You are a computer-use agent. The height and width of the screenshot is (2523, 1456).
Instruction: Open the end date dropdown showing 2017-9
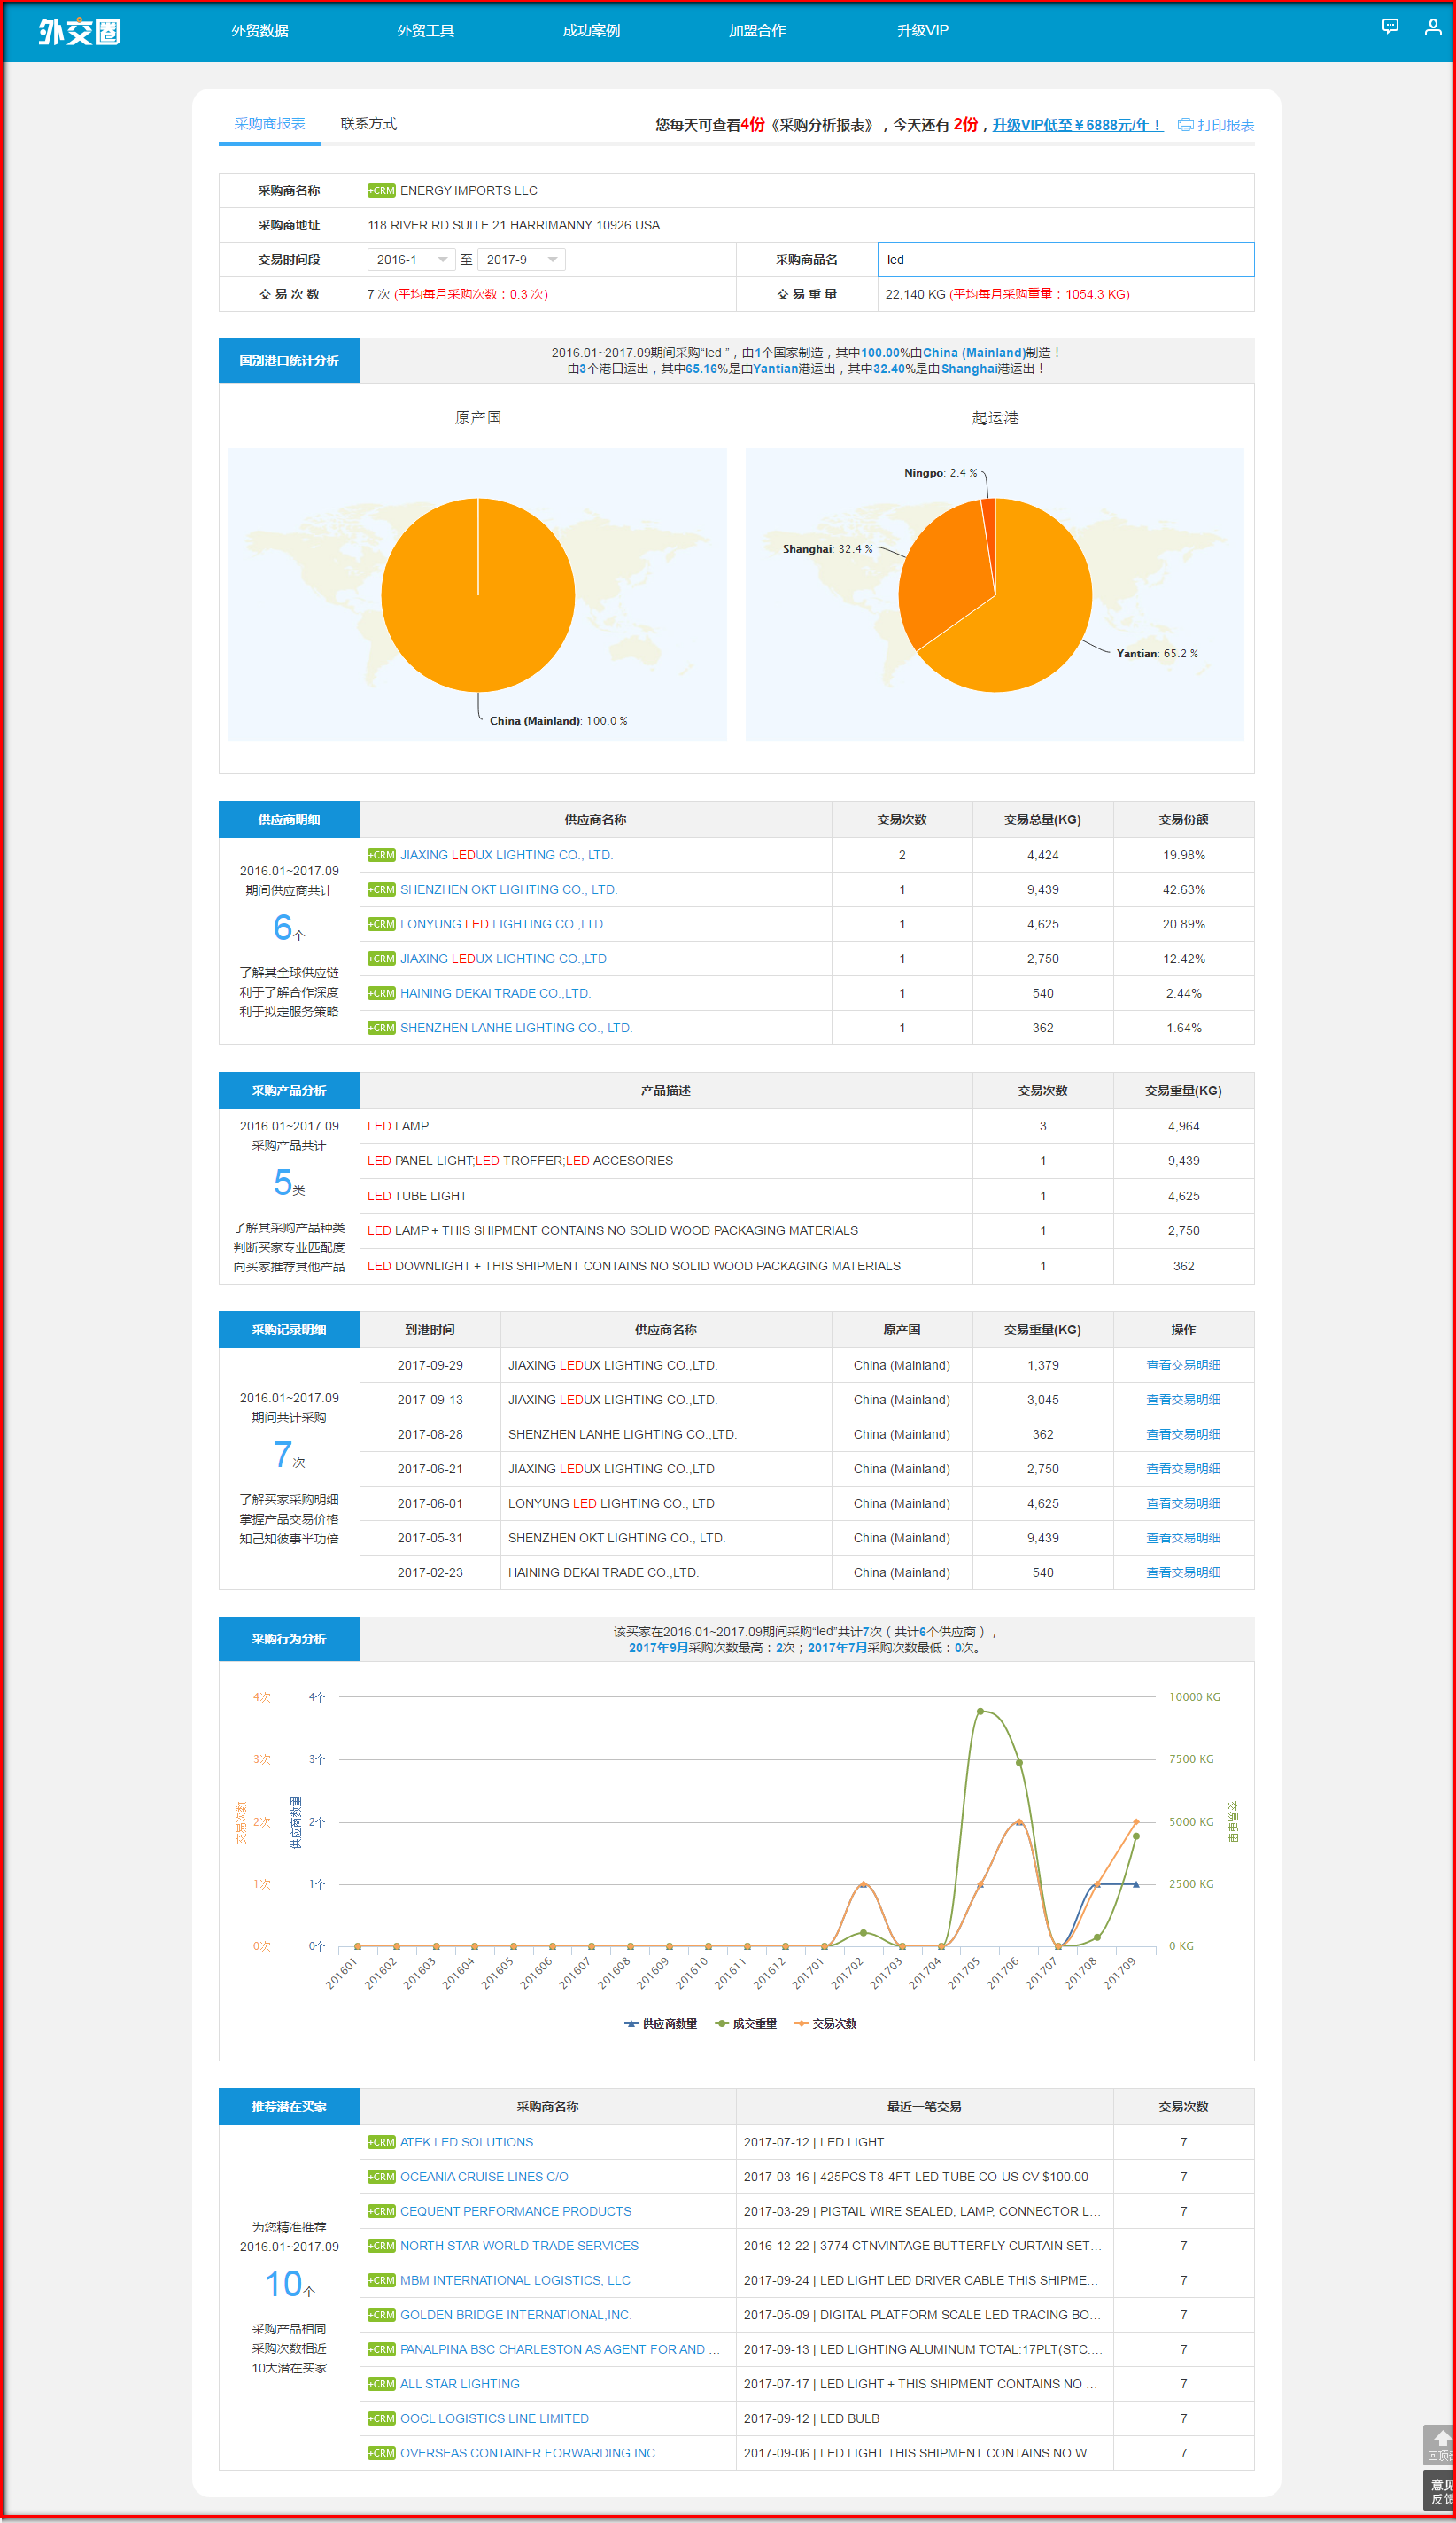pos(521,260)
